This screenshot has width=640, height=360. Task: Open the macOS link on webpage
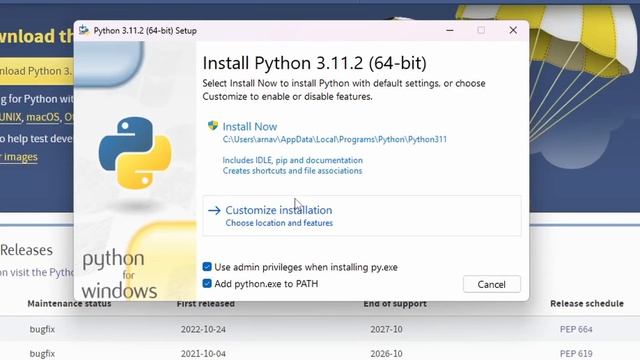pos(43,118)
